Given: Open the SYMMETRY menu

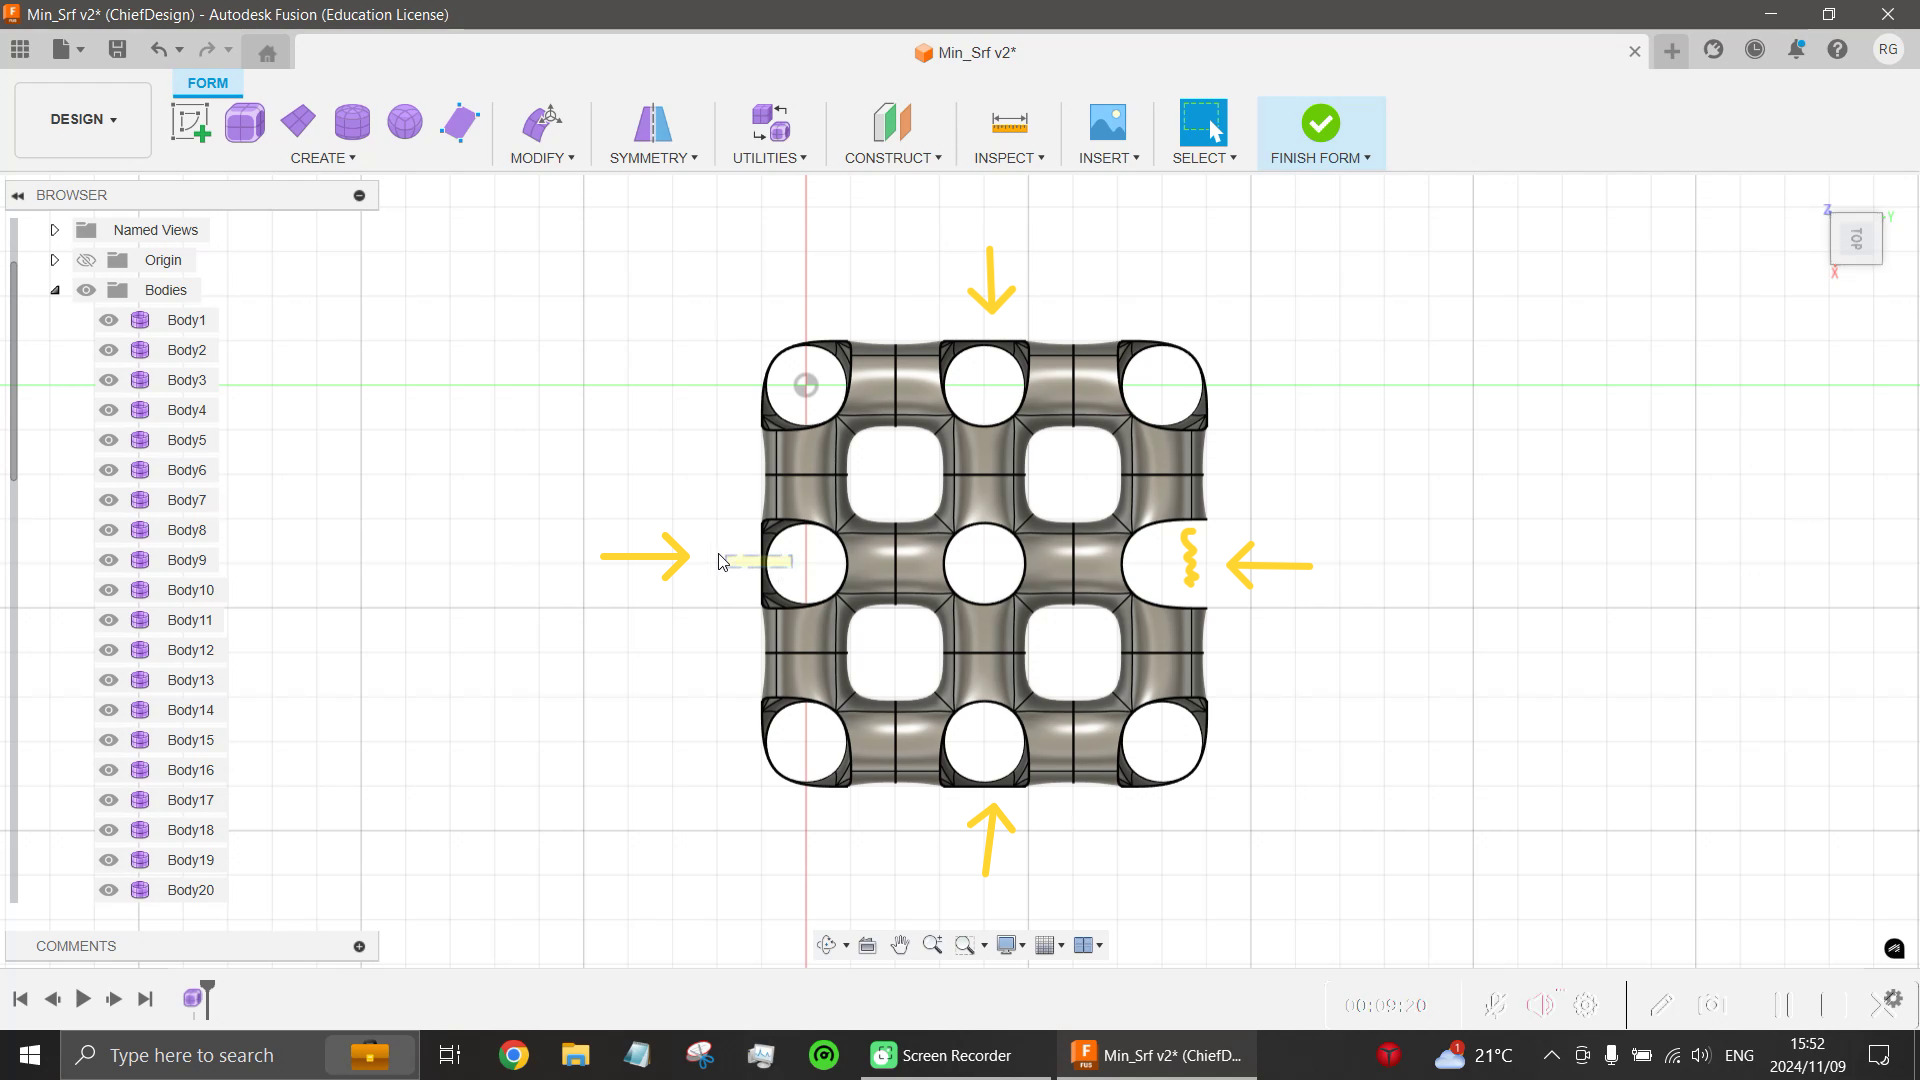Looking at the screenshot, I should (652, 157).
